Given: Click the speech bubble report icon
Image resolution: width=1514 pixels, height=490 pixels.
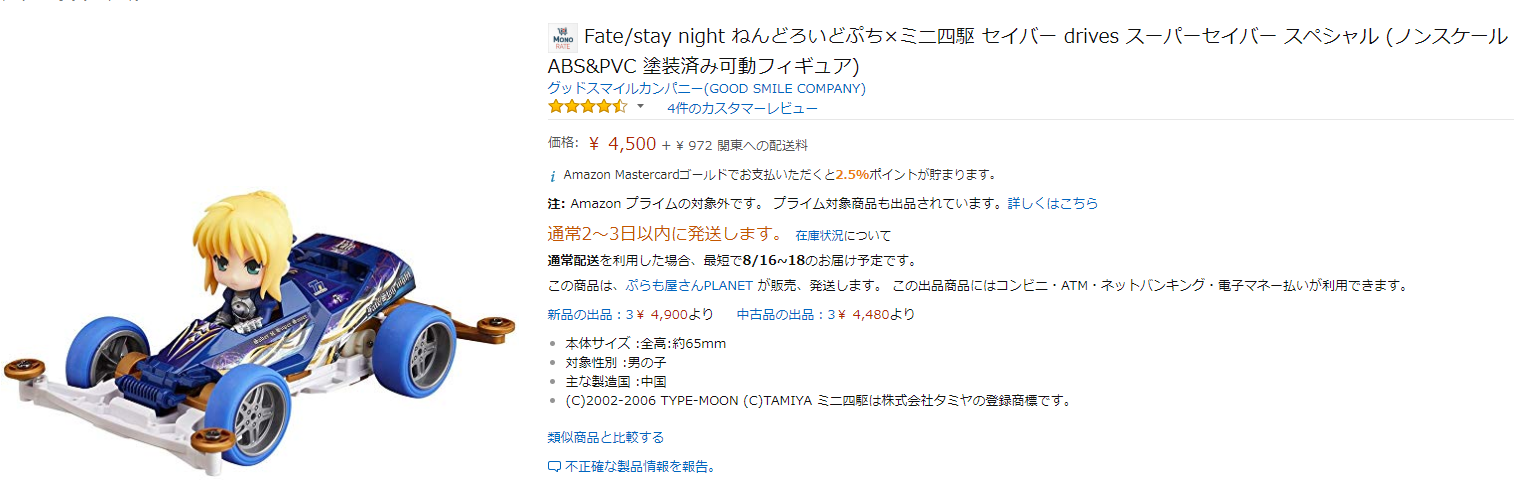Looking at the screenshot, I should [x=554, y=467].
